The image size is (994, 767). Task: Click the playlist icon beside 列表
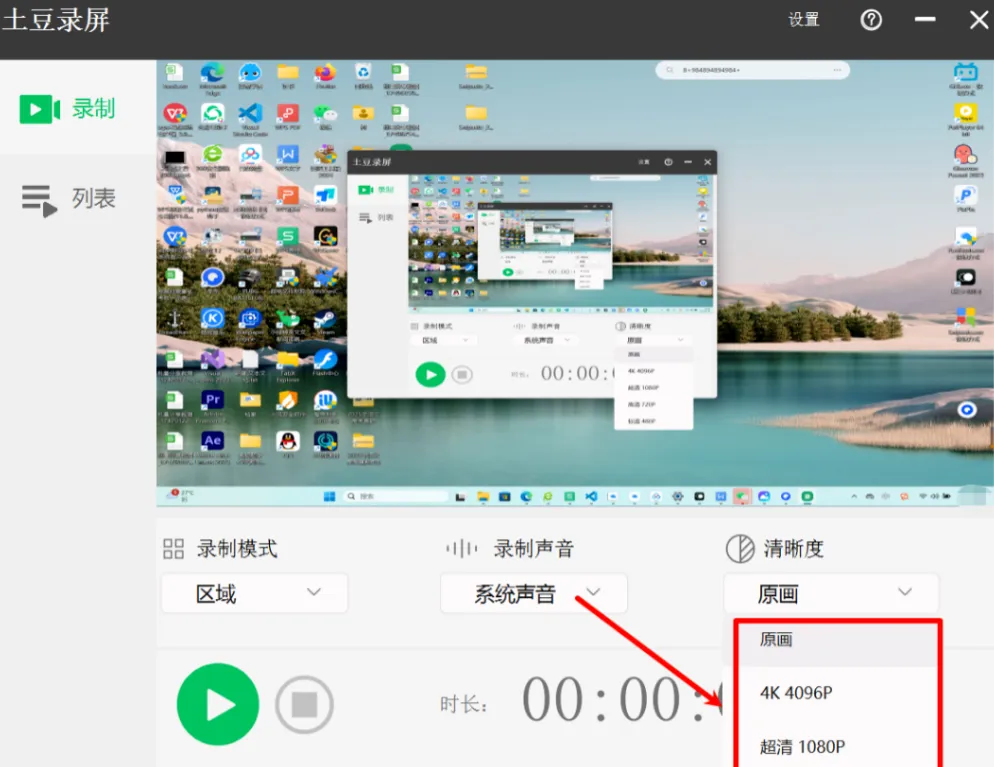click(39, 200)
